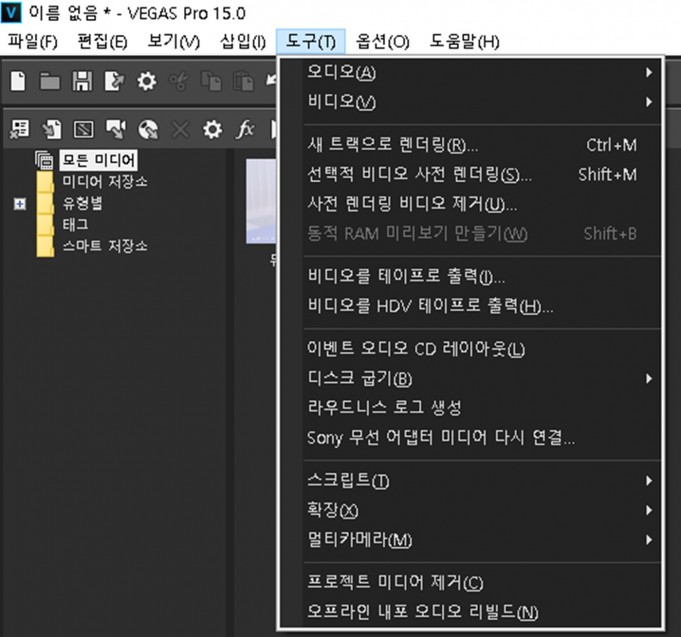The width and height of the screenshot is (681, 637).
Task: Click the Render As export icon
Action: click(114, 81)
